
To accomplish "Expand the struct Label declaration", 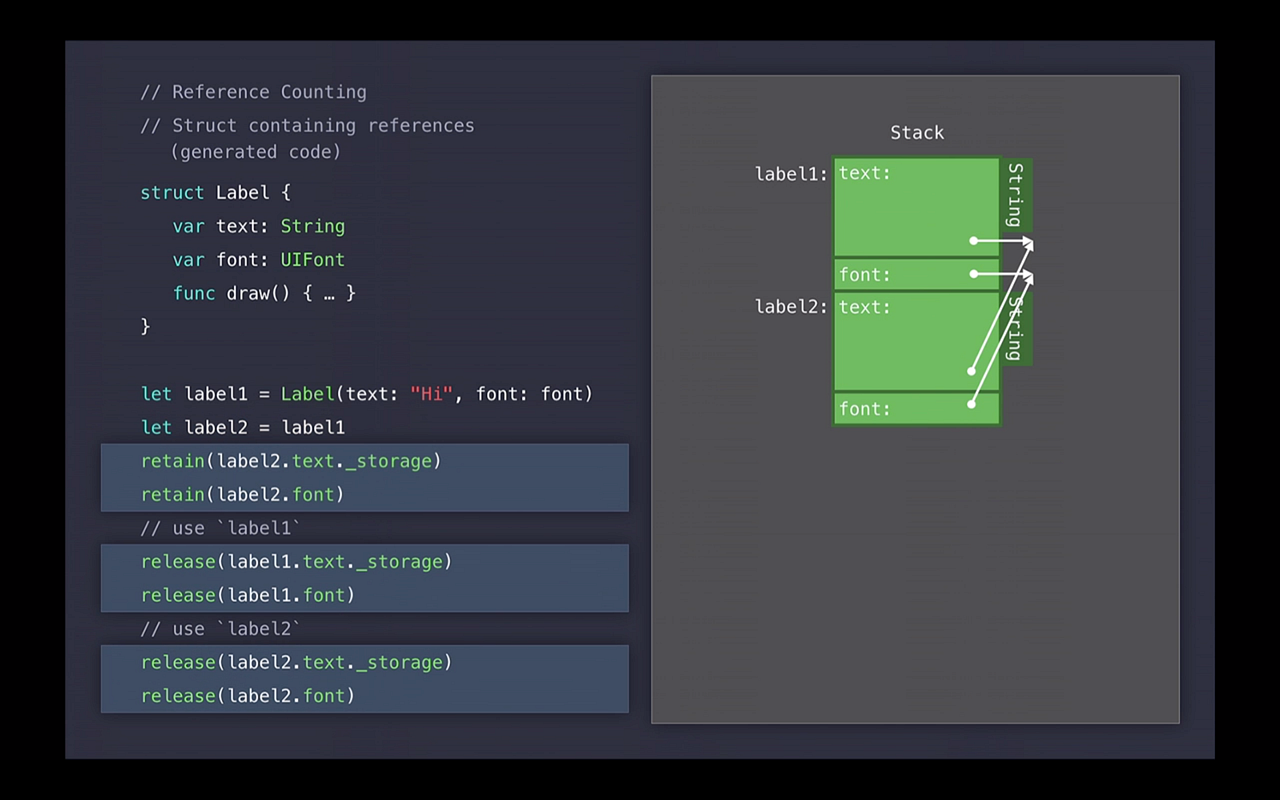I will pos(213,192).
